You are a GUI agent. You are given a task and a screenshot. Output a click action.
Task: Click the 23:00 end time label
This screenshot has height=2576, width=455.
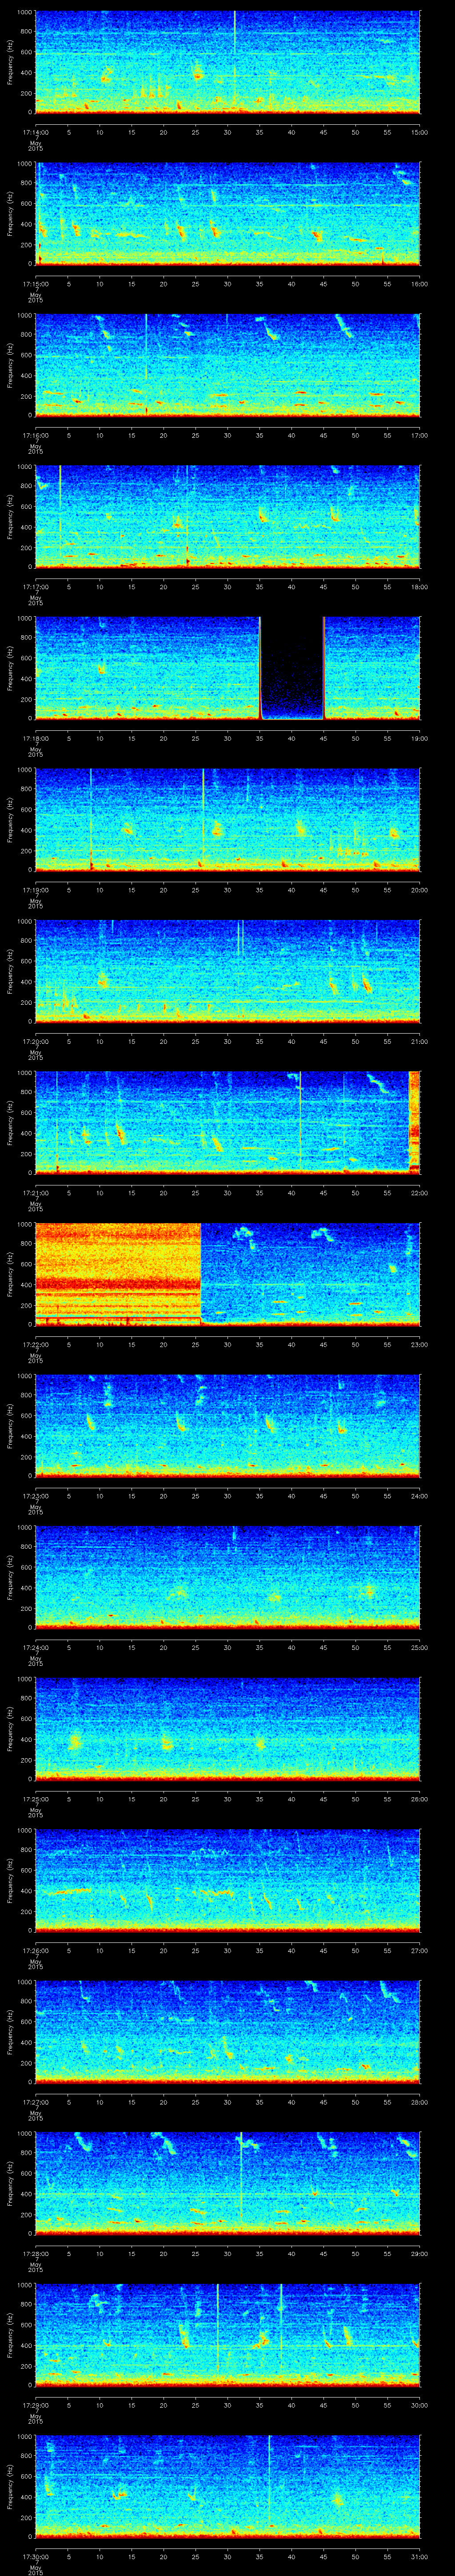pyautogui.click(x=420, y=1344)
